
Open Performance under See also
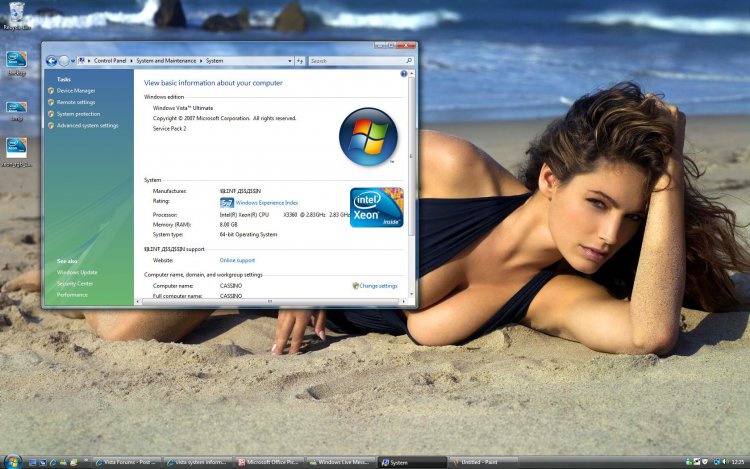[72, 294]
